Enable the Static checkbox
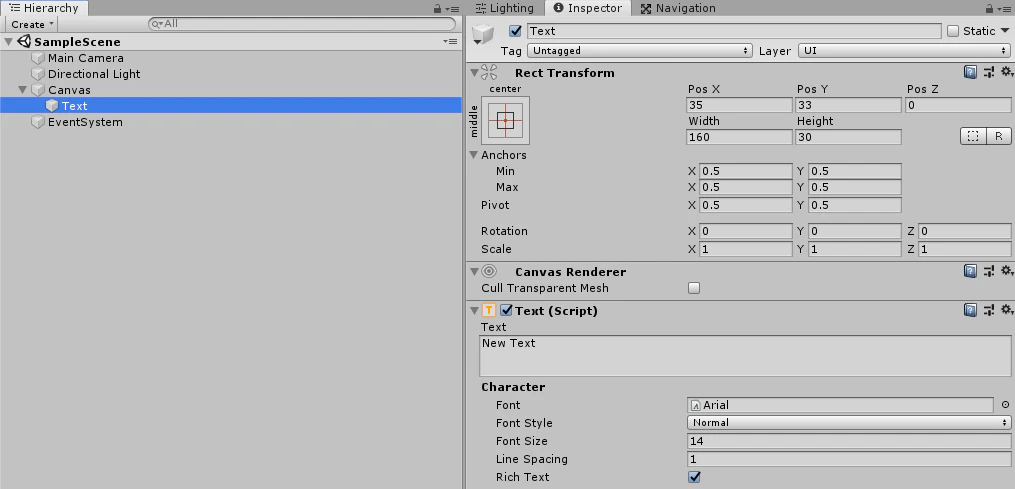1015x489 pixels. click(x=953, y=30)
